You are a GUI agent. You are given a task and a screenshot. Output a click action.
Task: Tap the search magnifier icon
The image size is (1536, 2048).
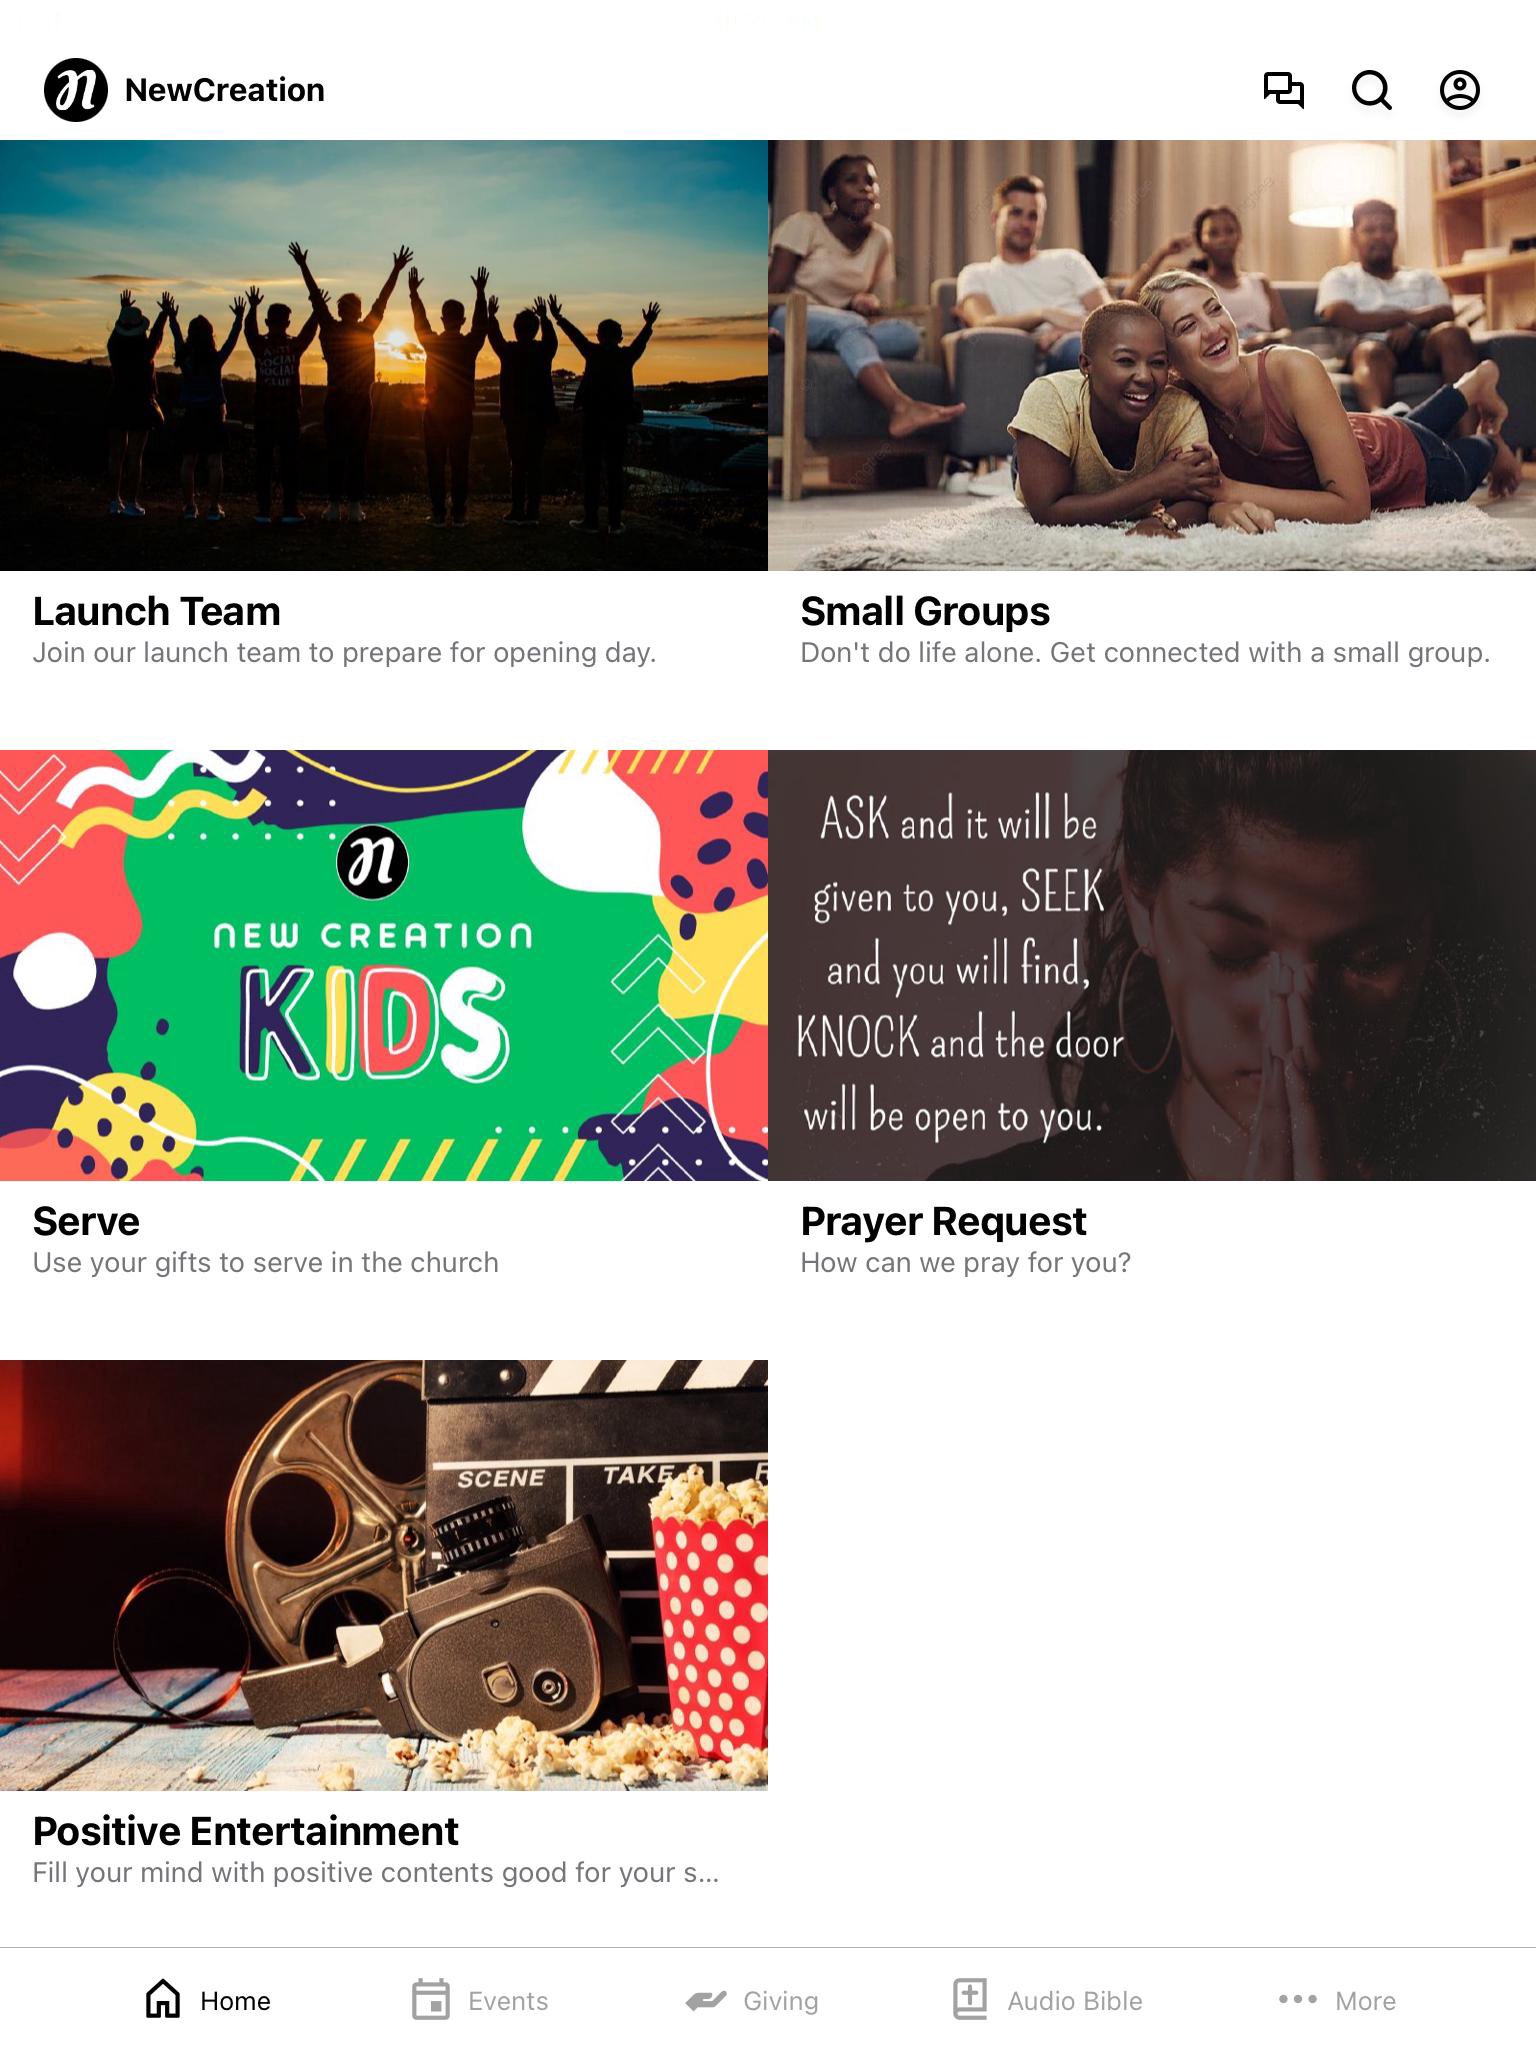[x=1371, y=90]
